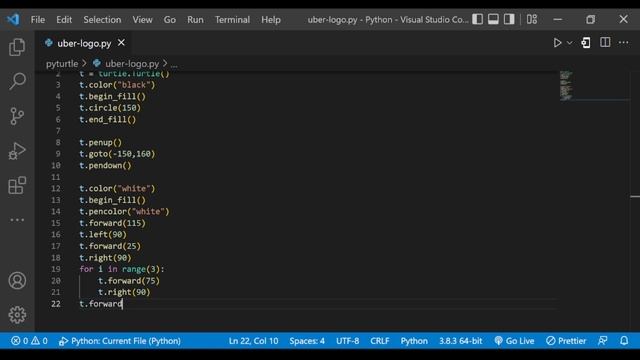
Task: Click line number 12 in gutter
Action: point(56,189)
